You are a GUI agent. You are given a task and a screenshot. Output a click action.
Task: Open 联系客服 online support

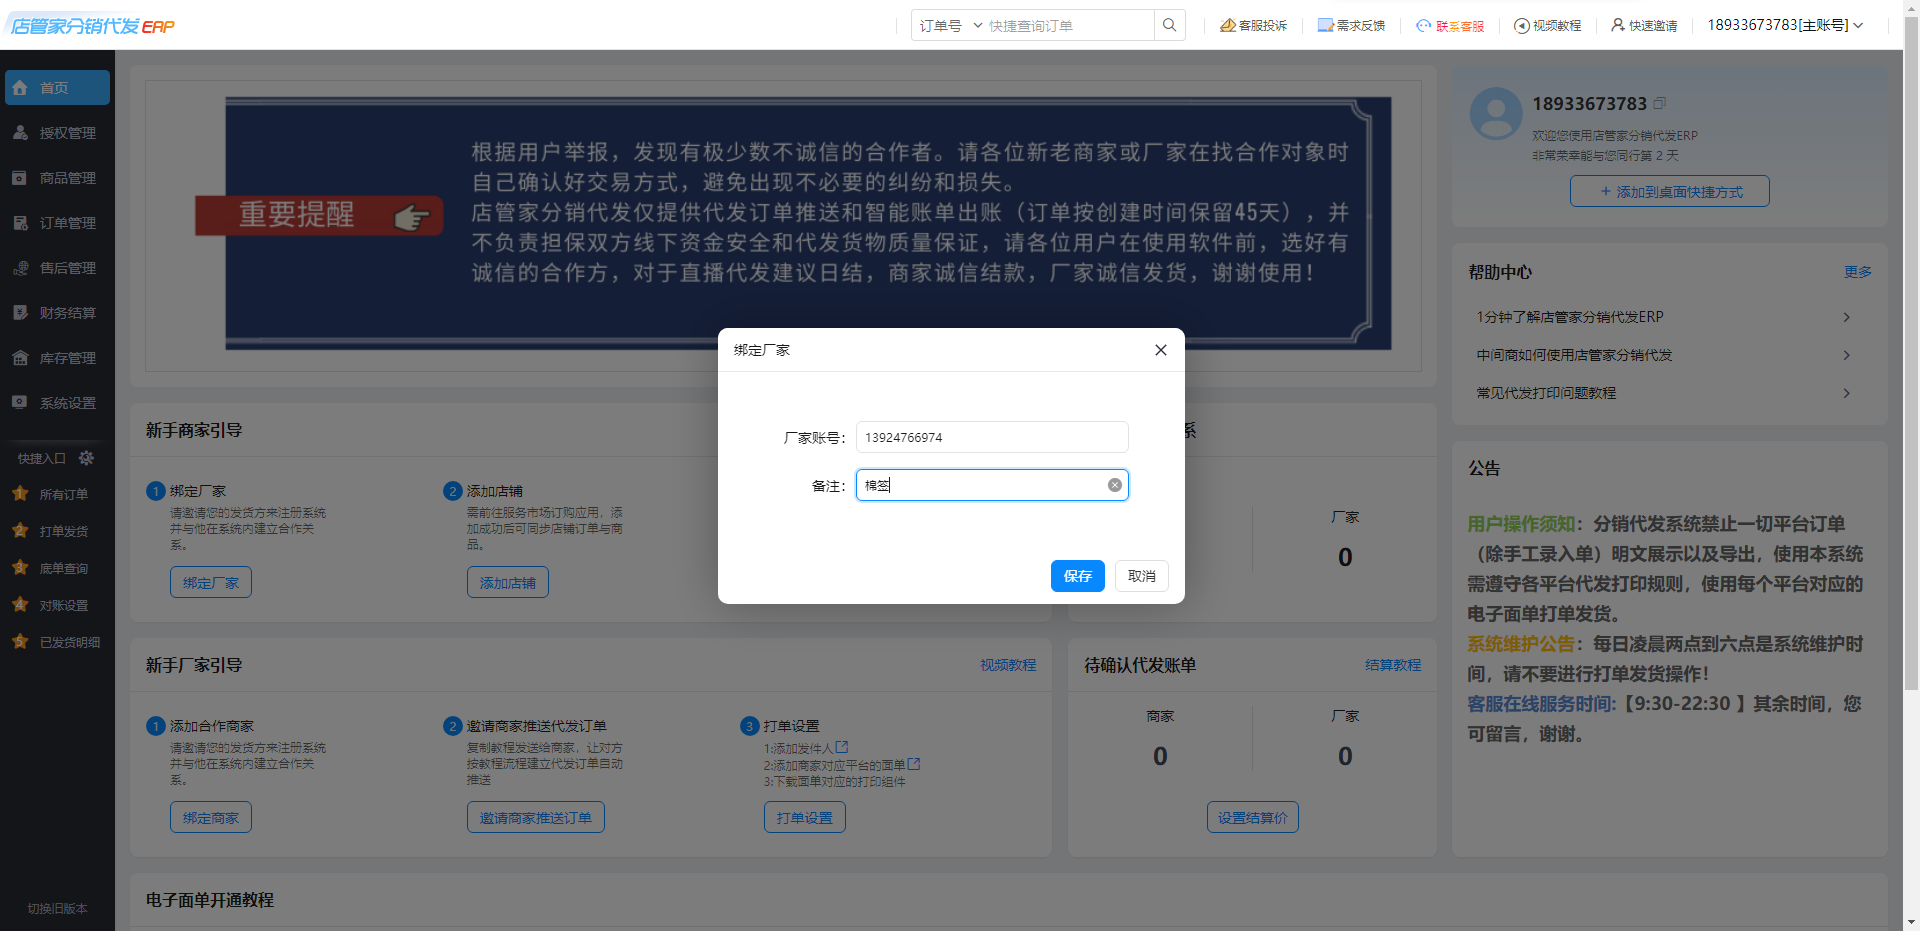1450,24
